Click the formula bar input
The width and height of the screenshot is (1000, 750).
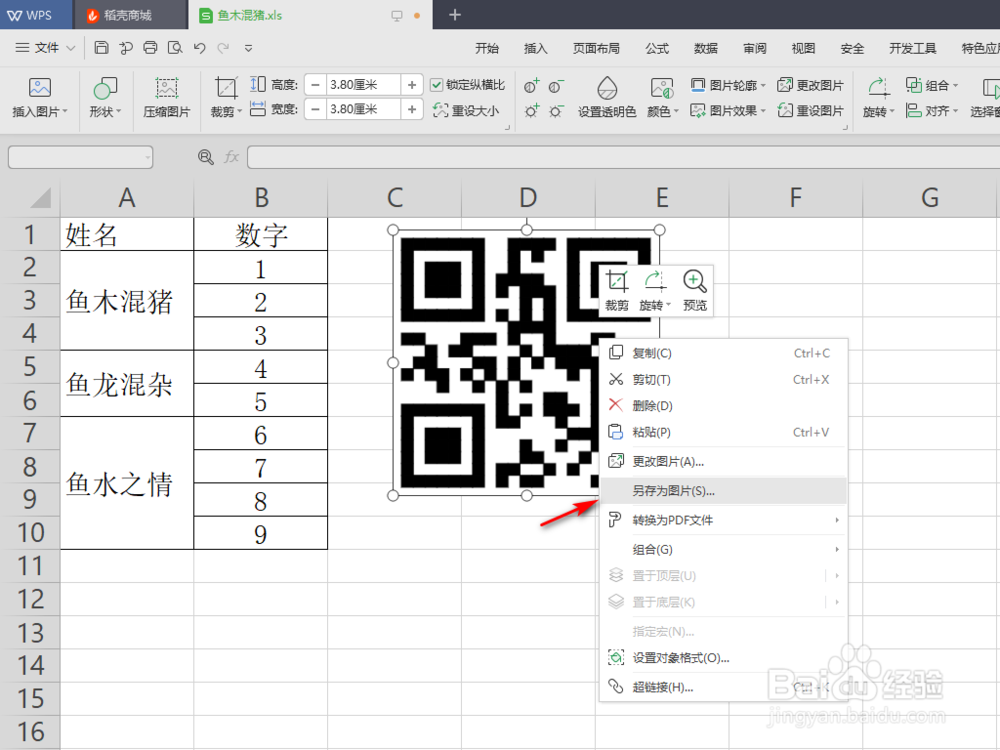pyautogui.click(x=623, y=157)
